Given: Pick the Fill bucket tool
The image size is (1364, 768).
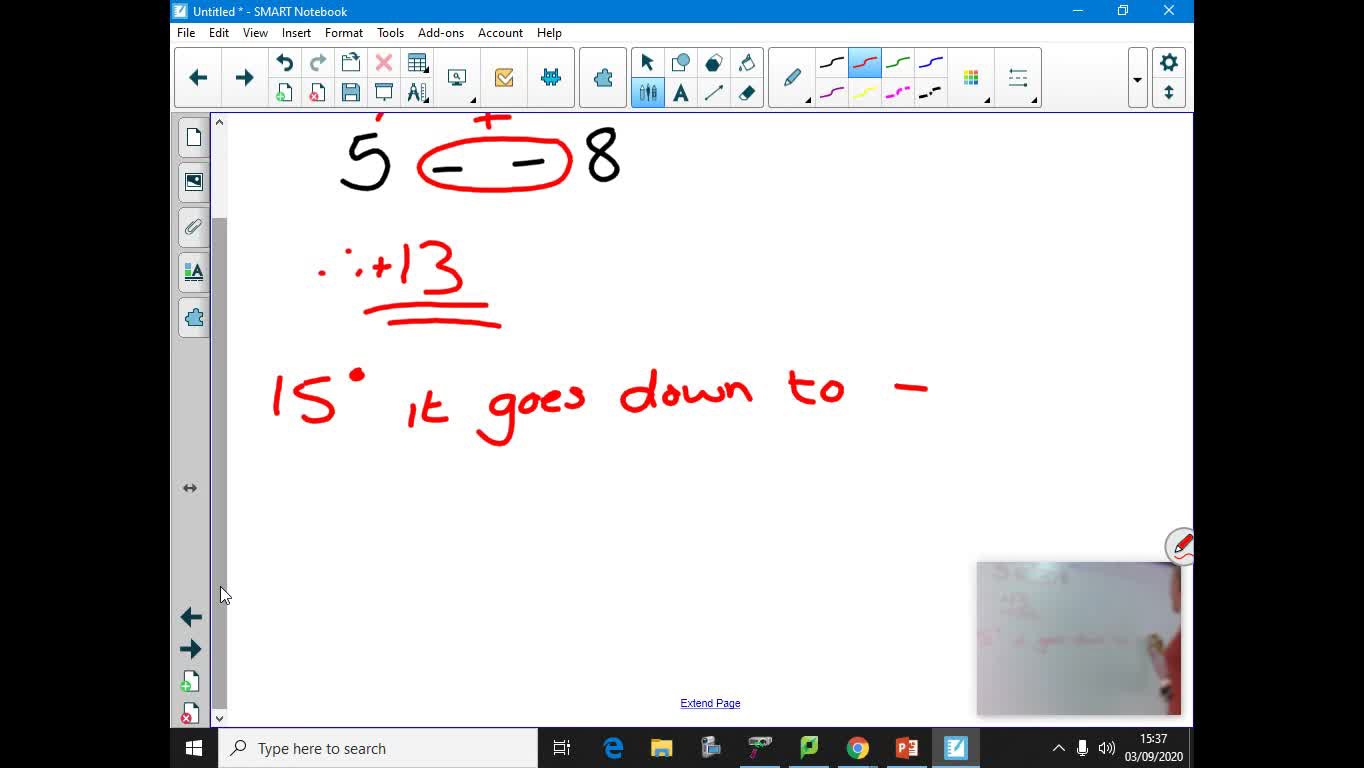Looking at the screenshot, I should coord(746,63).
